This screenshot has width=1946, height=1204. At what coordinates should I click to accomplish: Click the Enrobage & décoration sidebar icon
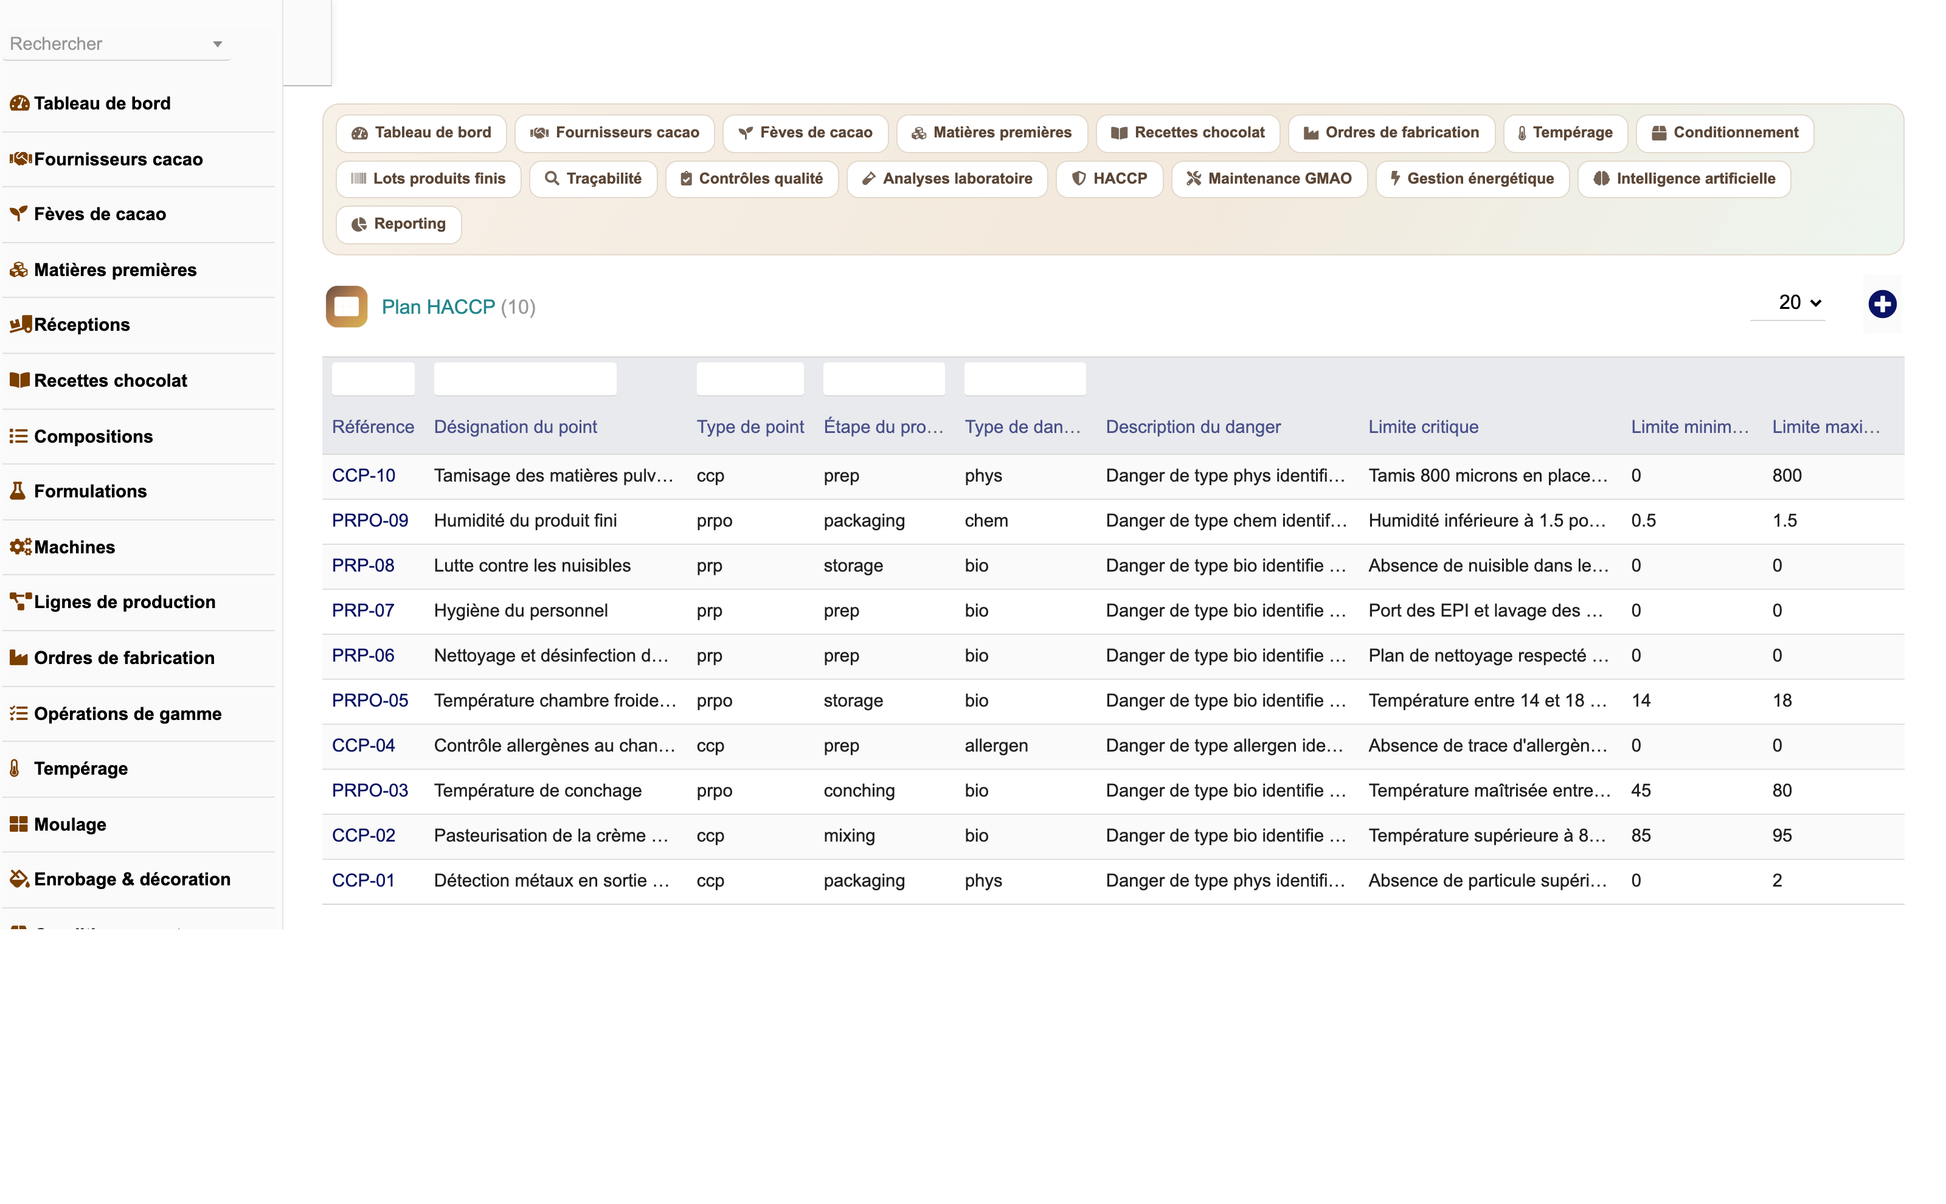pyautogui.click(x=19, y=879)
